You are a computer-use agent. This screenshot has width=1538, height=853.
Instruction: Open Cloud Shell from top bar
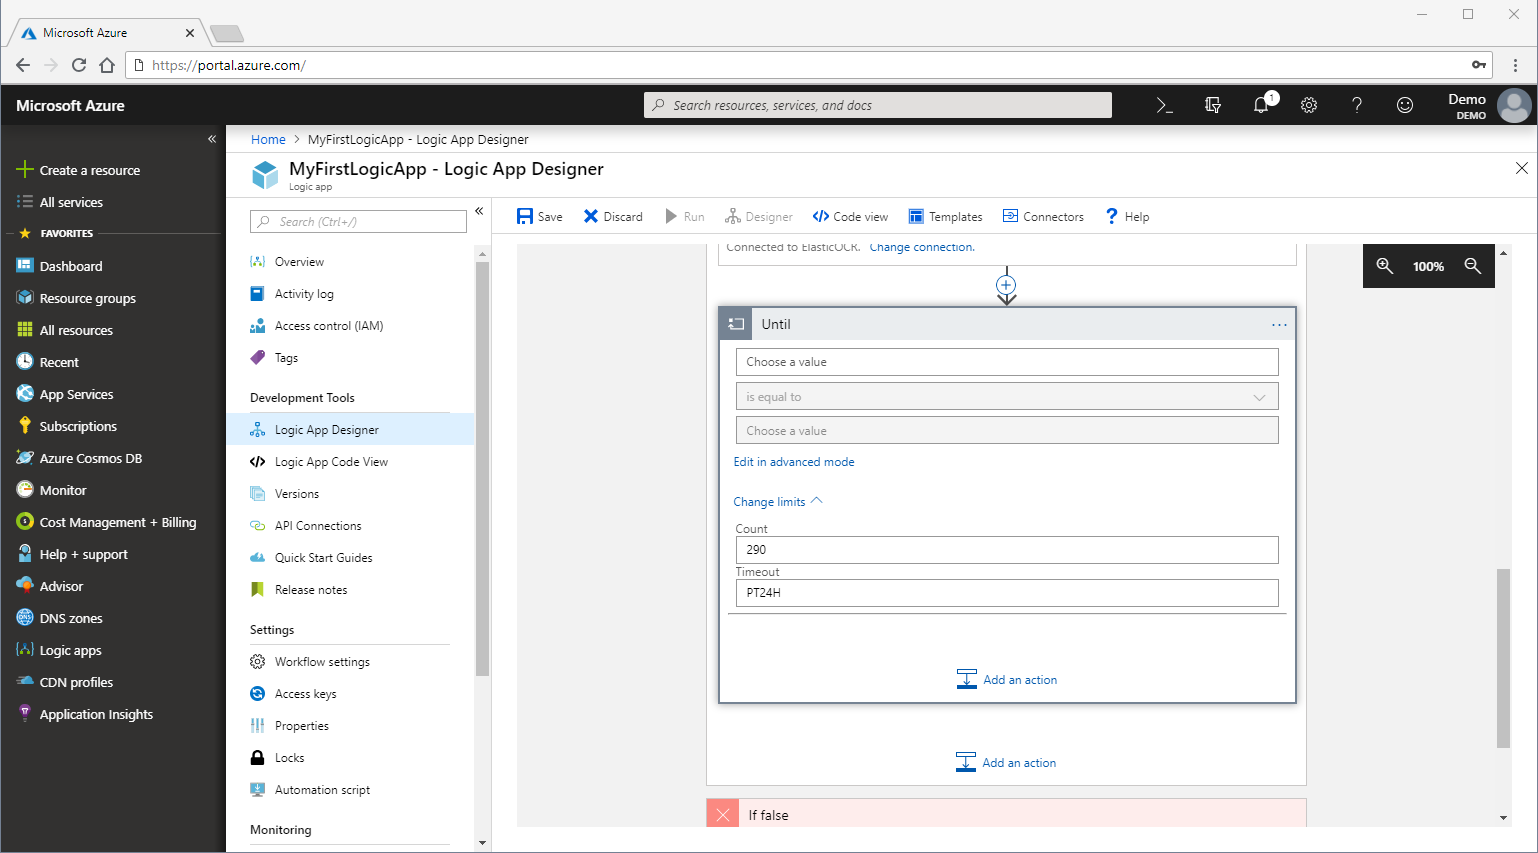point(1164,105)
